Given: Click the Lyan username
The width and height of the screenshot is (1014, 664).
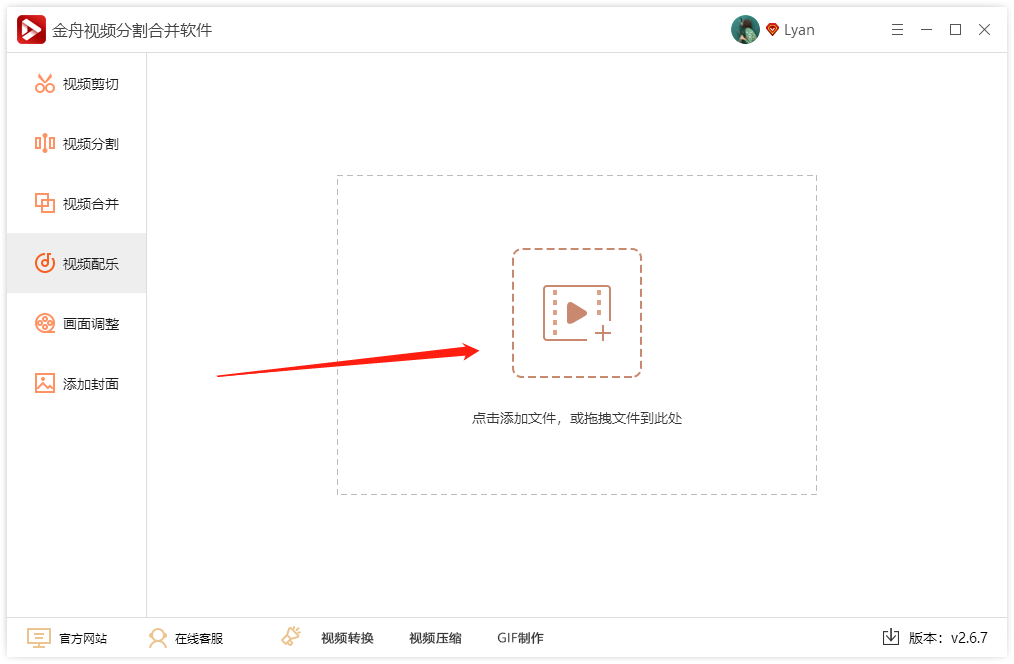Looking at the screenshot, I should point(799,30).
